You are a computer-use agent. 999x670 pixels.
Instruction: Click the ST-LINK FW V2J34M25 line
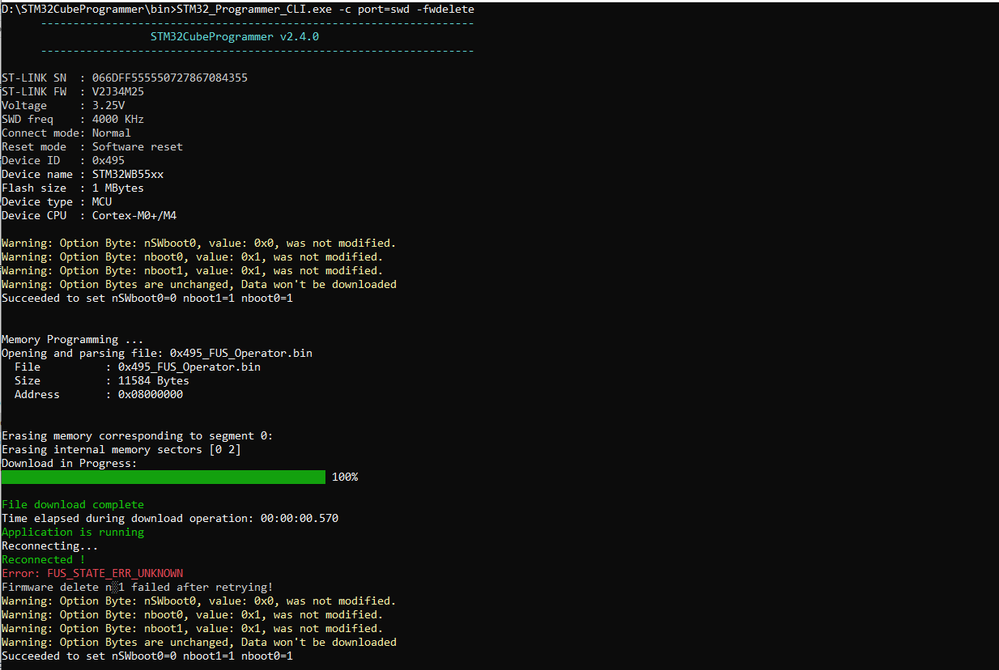(73, 92)
